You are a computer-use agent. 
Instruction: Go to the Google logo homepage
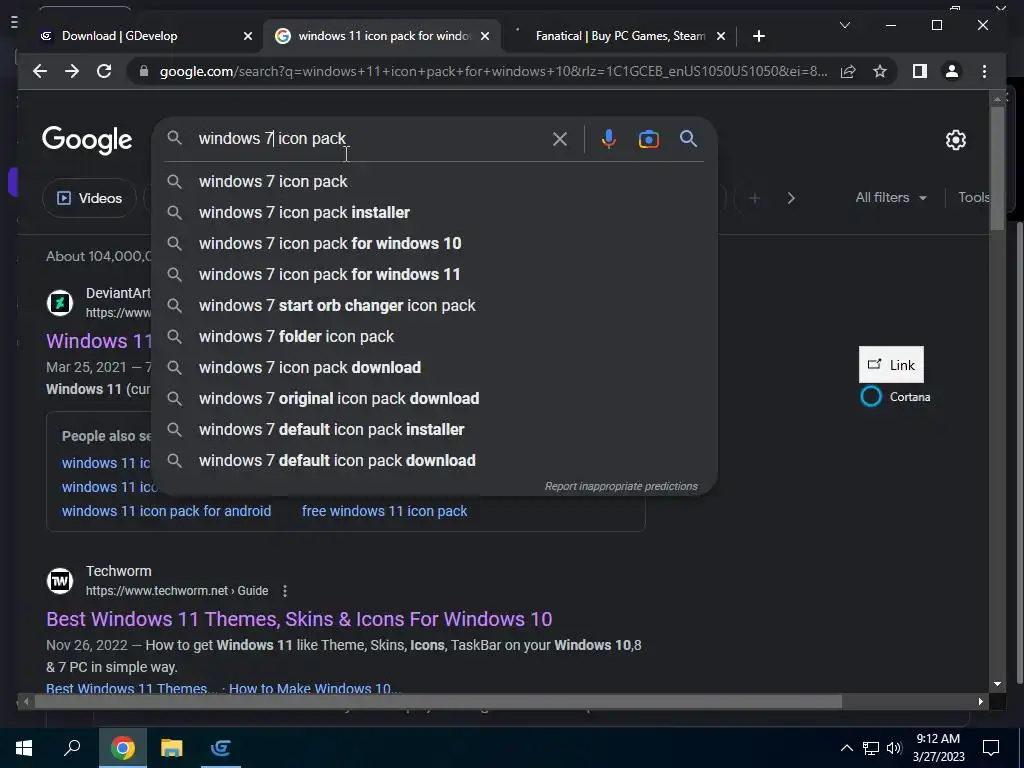click(87, 140)
